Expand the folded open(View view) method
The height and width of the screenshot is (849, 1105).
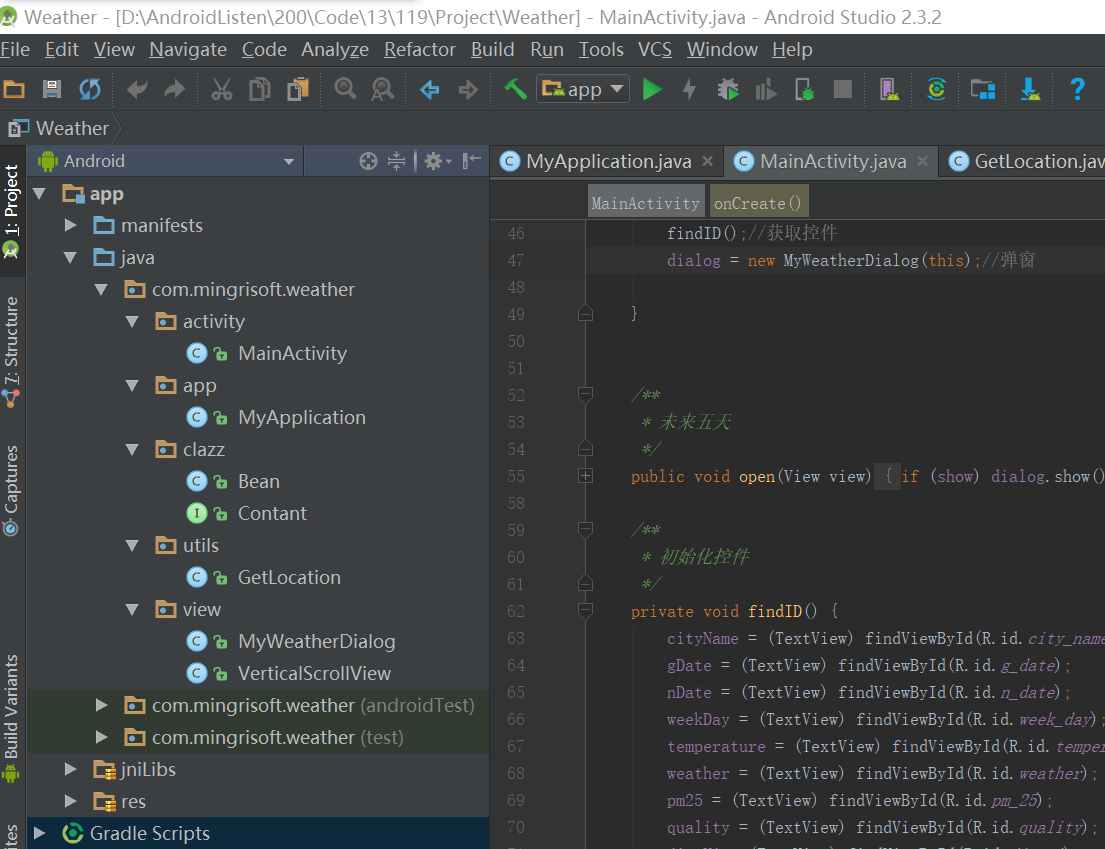[585, 476]
